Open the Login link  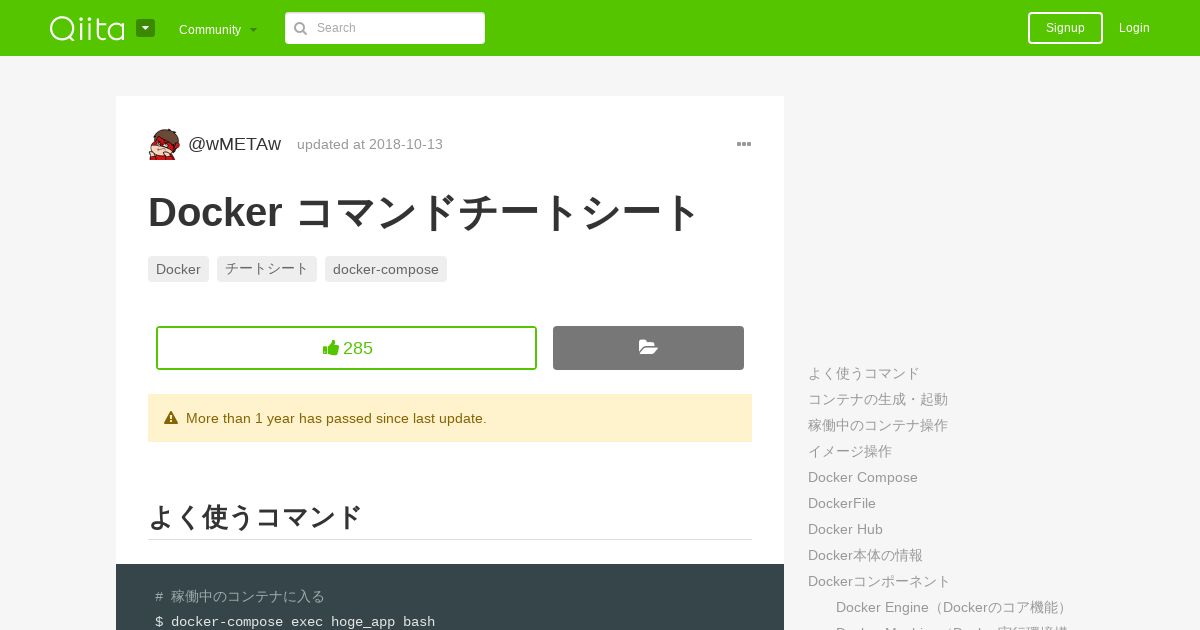pos(1134,28)
